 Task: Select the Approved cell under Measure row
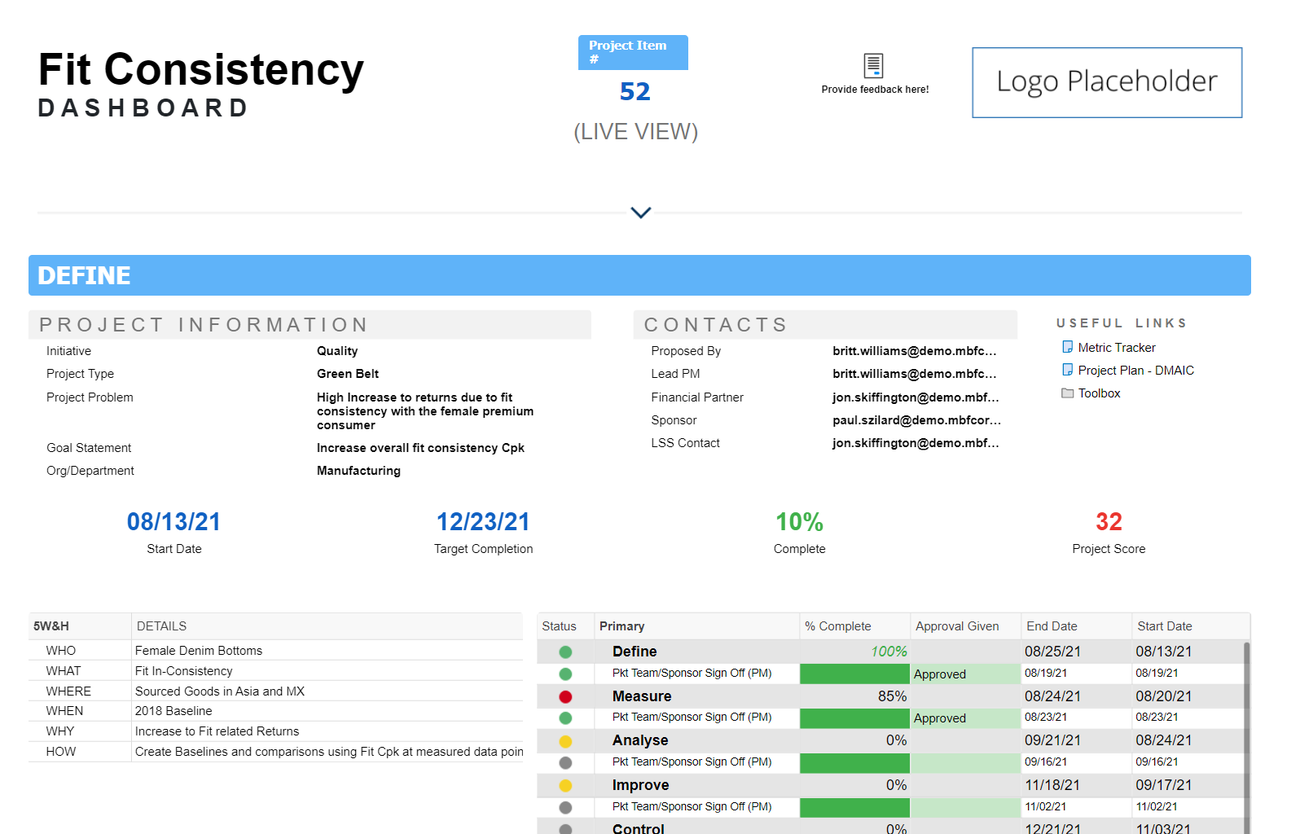click(x=965, y=718)
